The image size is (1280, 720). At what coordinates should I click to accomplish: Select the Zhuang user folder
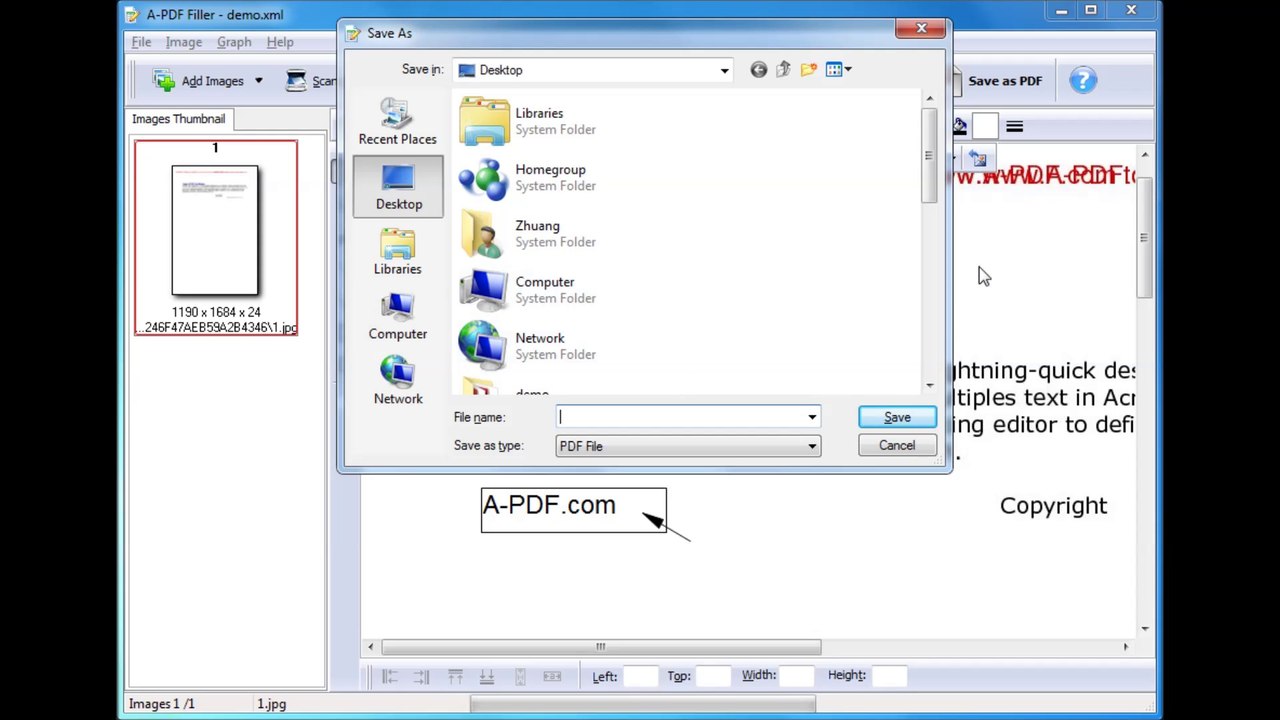click(x=527, y=233)
